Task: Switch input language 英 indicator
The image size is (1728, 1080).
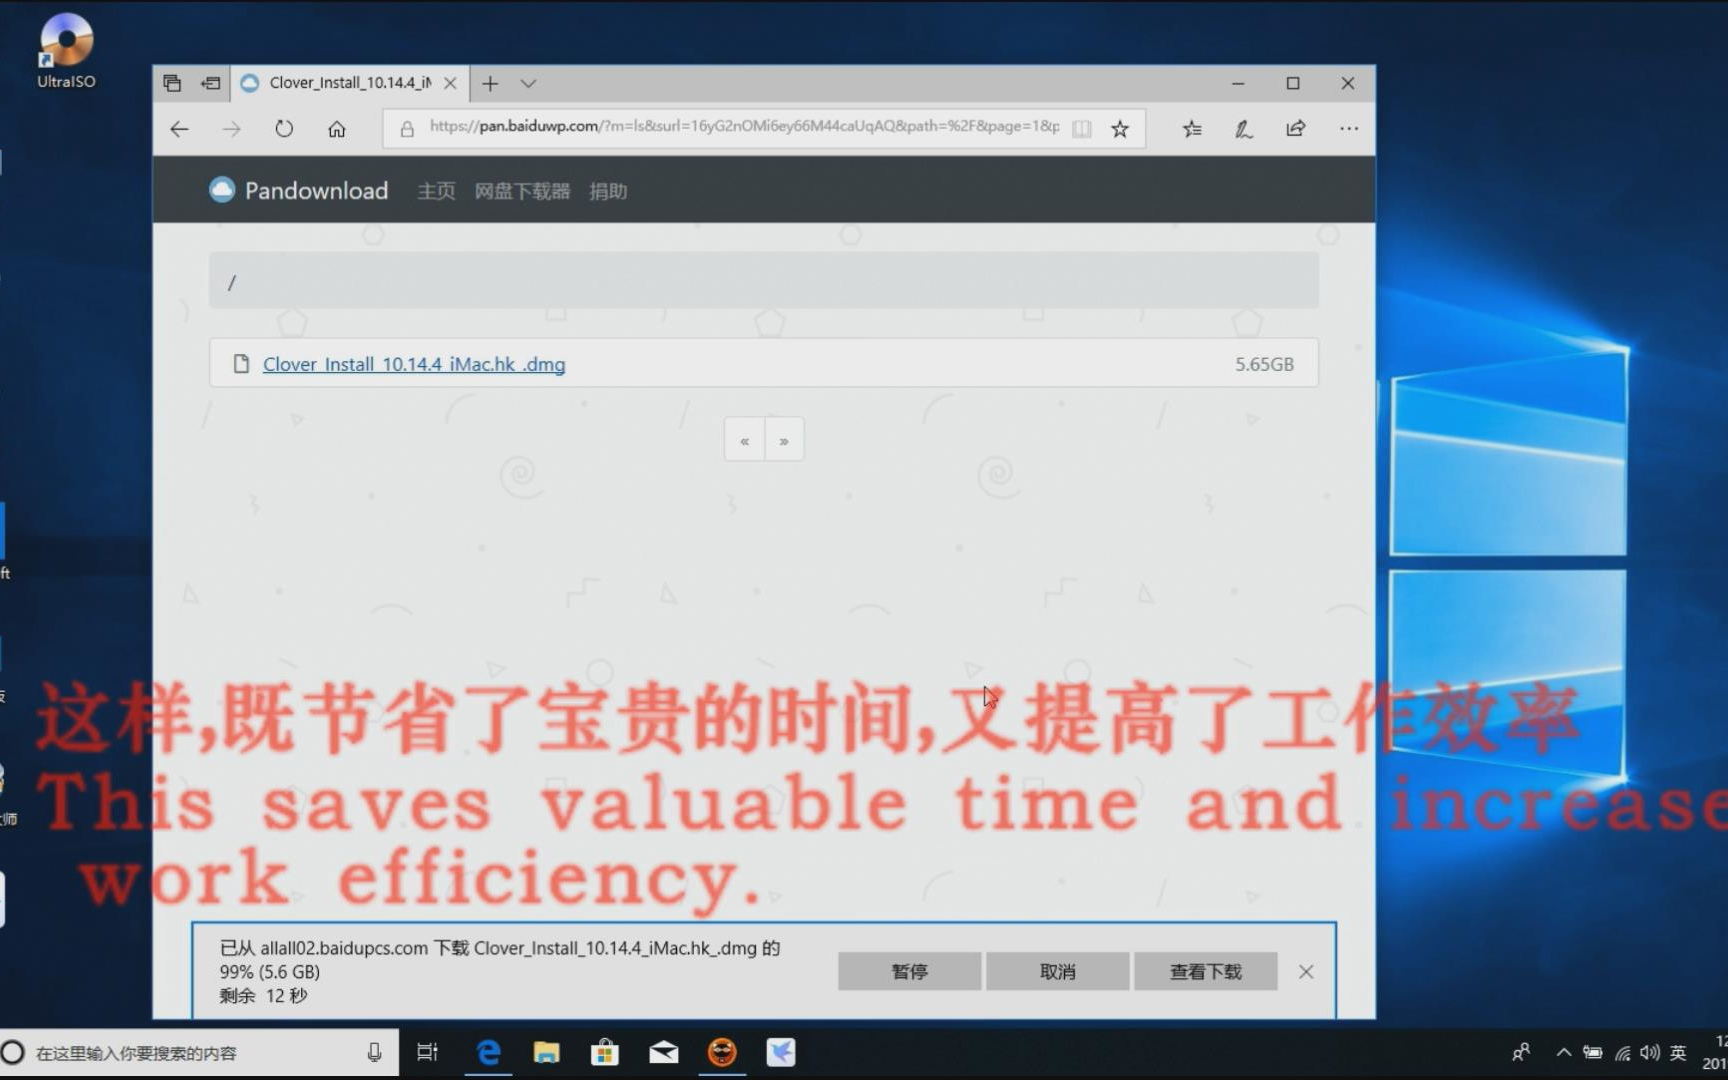Action: click(x=1679, y=1052)
